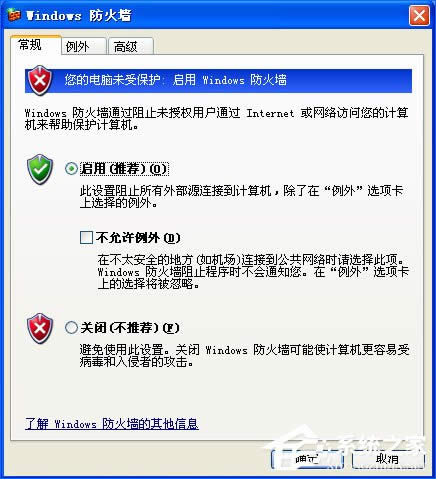Open link 了解 Windows 防火墙的其他信息
Viewport: 436px width, 479px height.
click(x=112, y=424)
